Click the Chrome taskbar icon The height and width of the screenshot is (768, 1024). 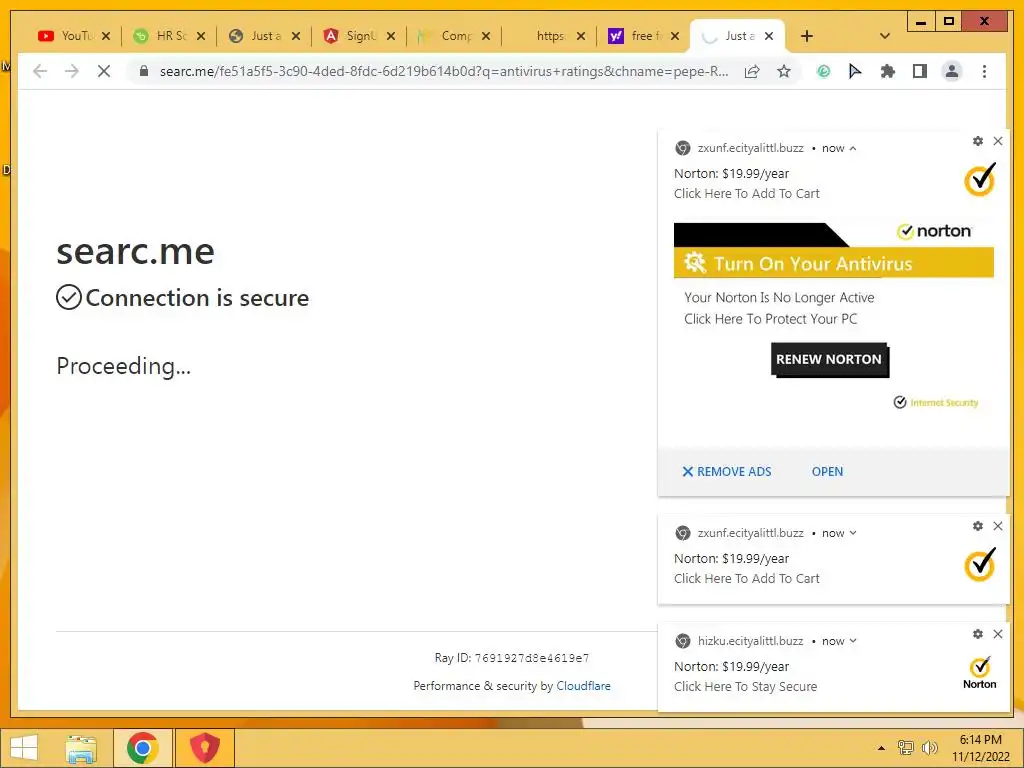click(142, 748)
